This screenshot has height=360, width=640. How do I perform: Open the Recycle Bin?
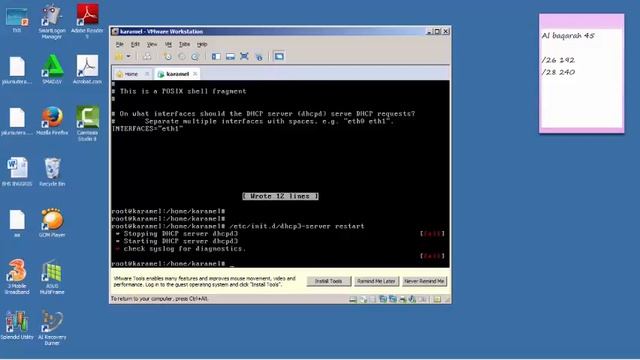[x=52, y=172]
